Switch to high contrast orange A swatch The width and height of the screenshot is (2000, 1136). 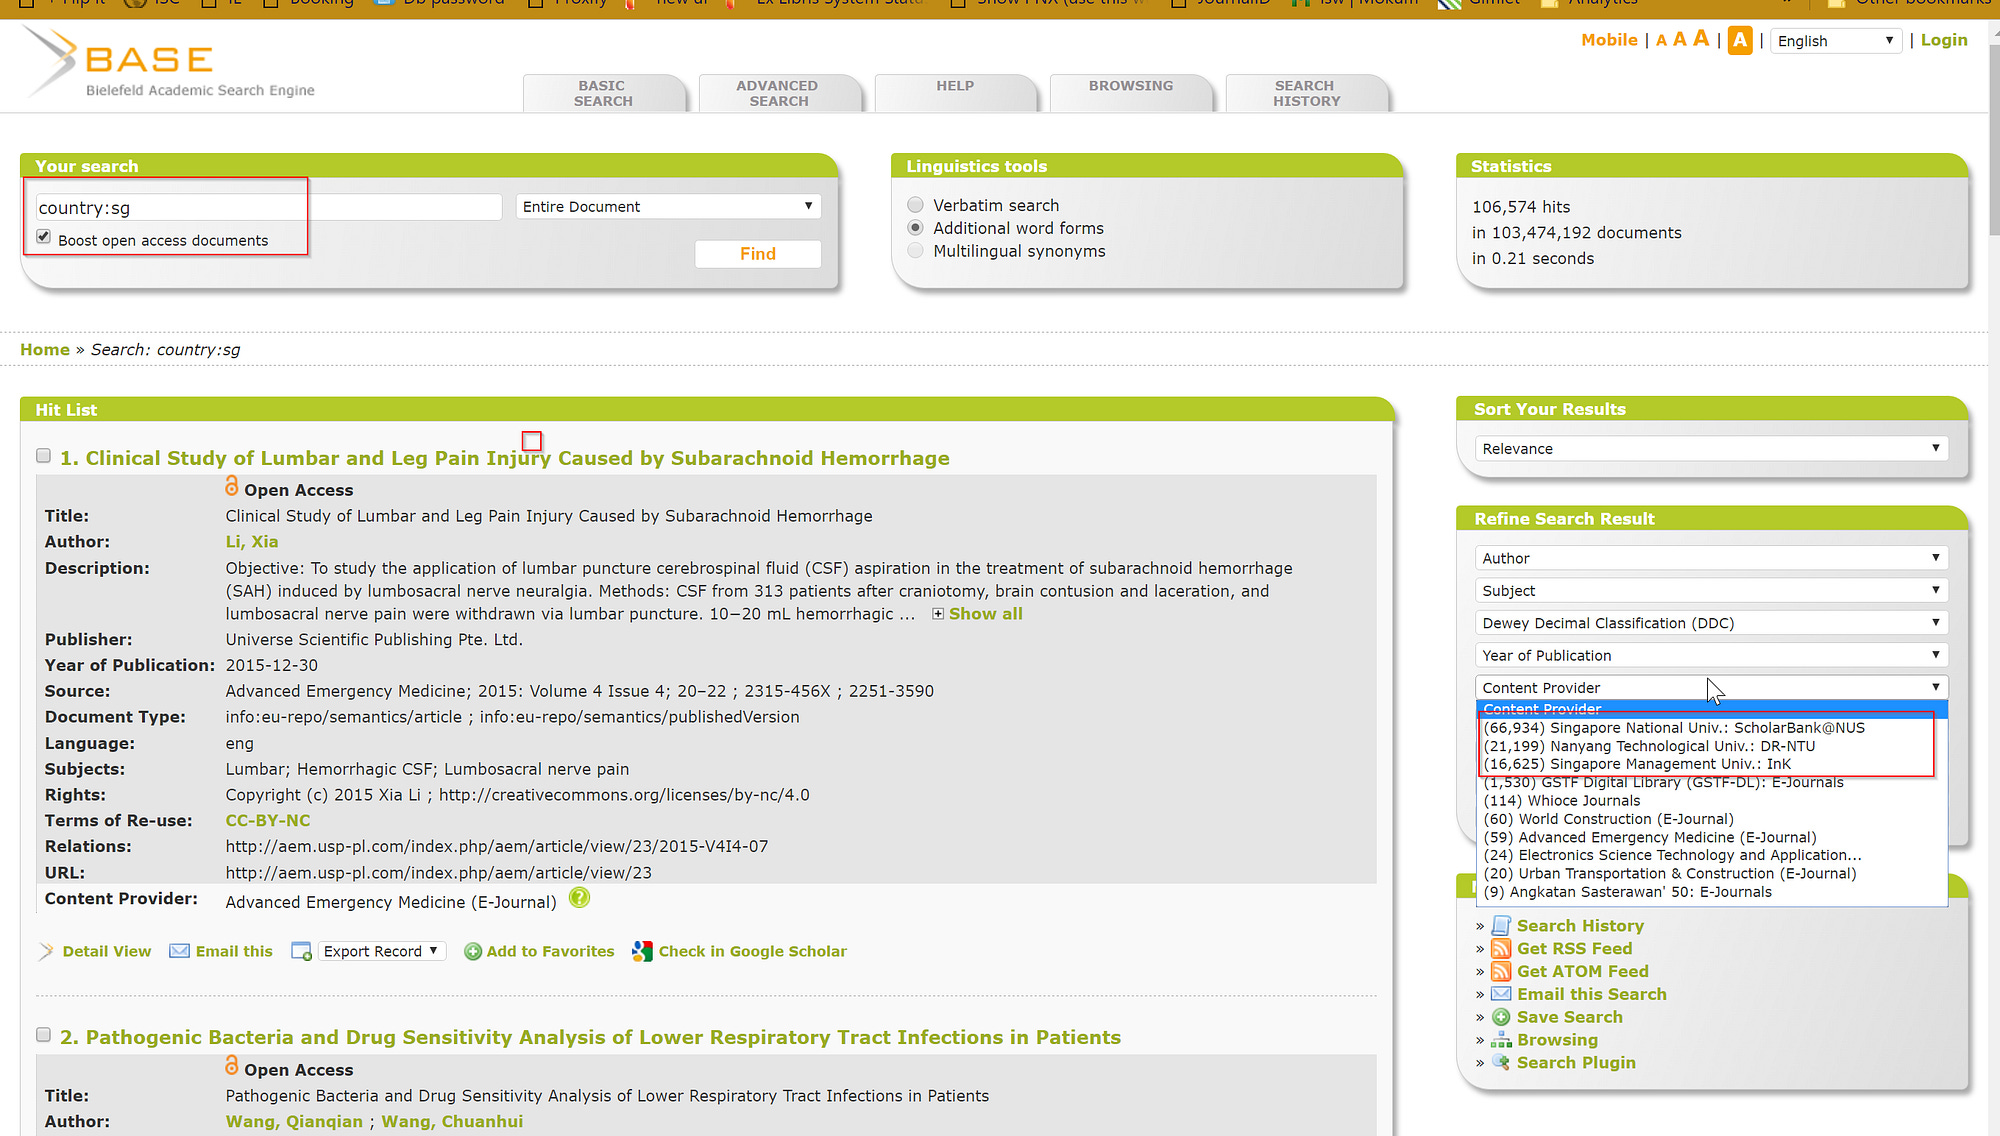coord(1740,40)
